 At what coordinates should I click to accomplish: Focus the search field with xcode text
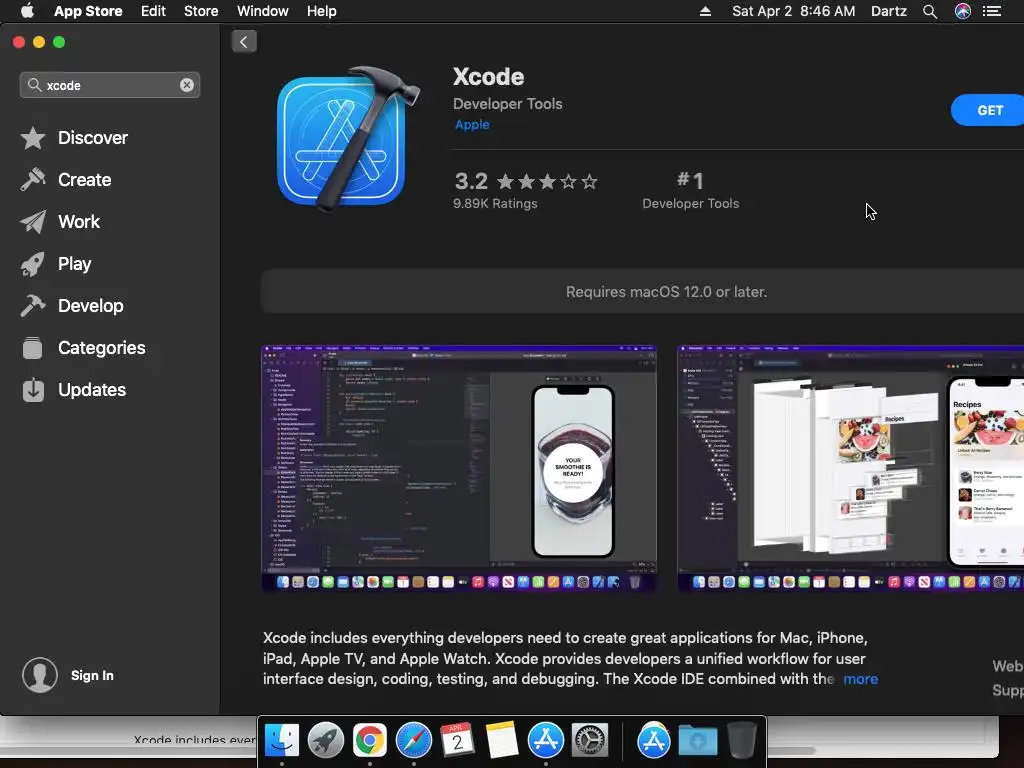click(110, 85)
